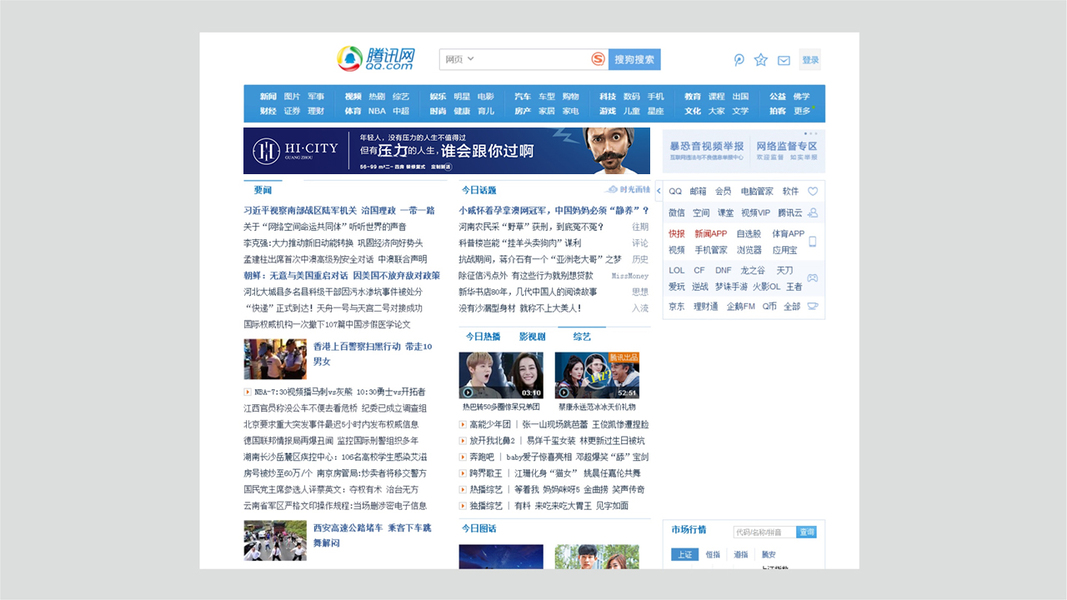Click the HI-CITY banner advertisement
This screenshot has height=600, width=1067.
click(446, 151)
